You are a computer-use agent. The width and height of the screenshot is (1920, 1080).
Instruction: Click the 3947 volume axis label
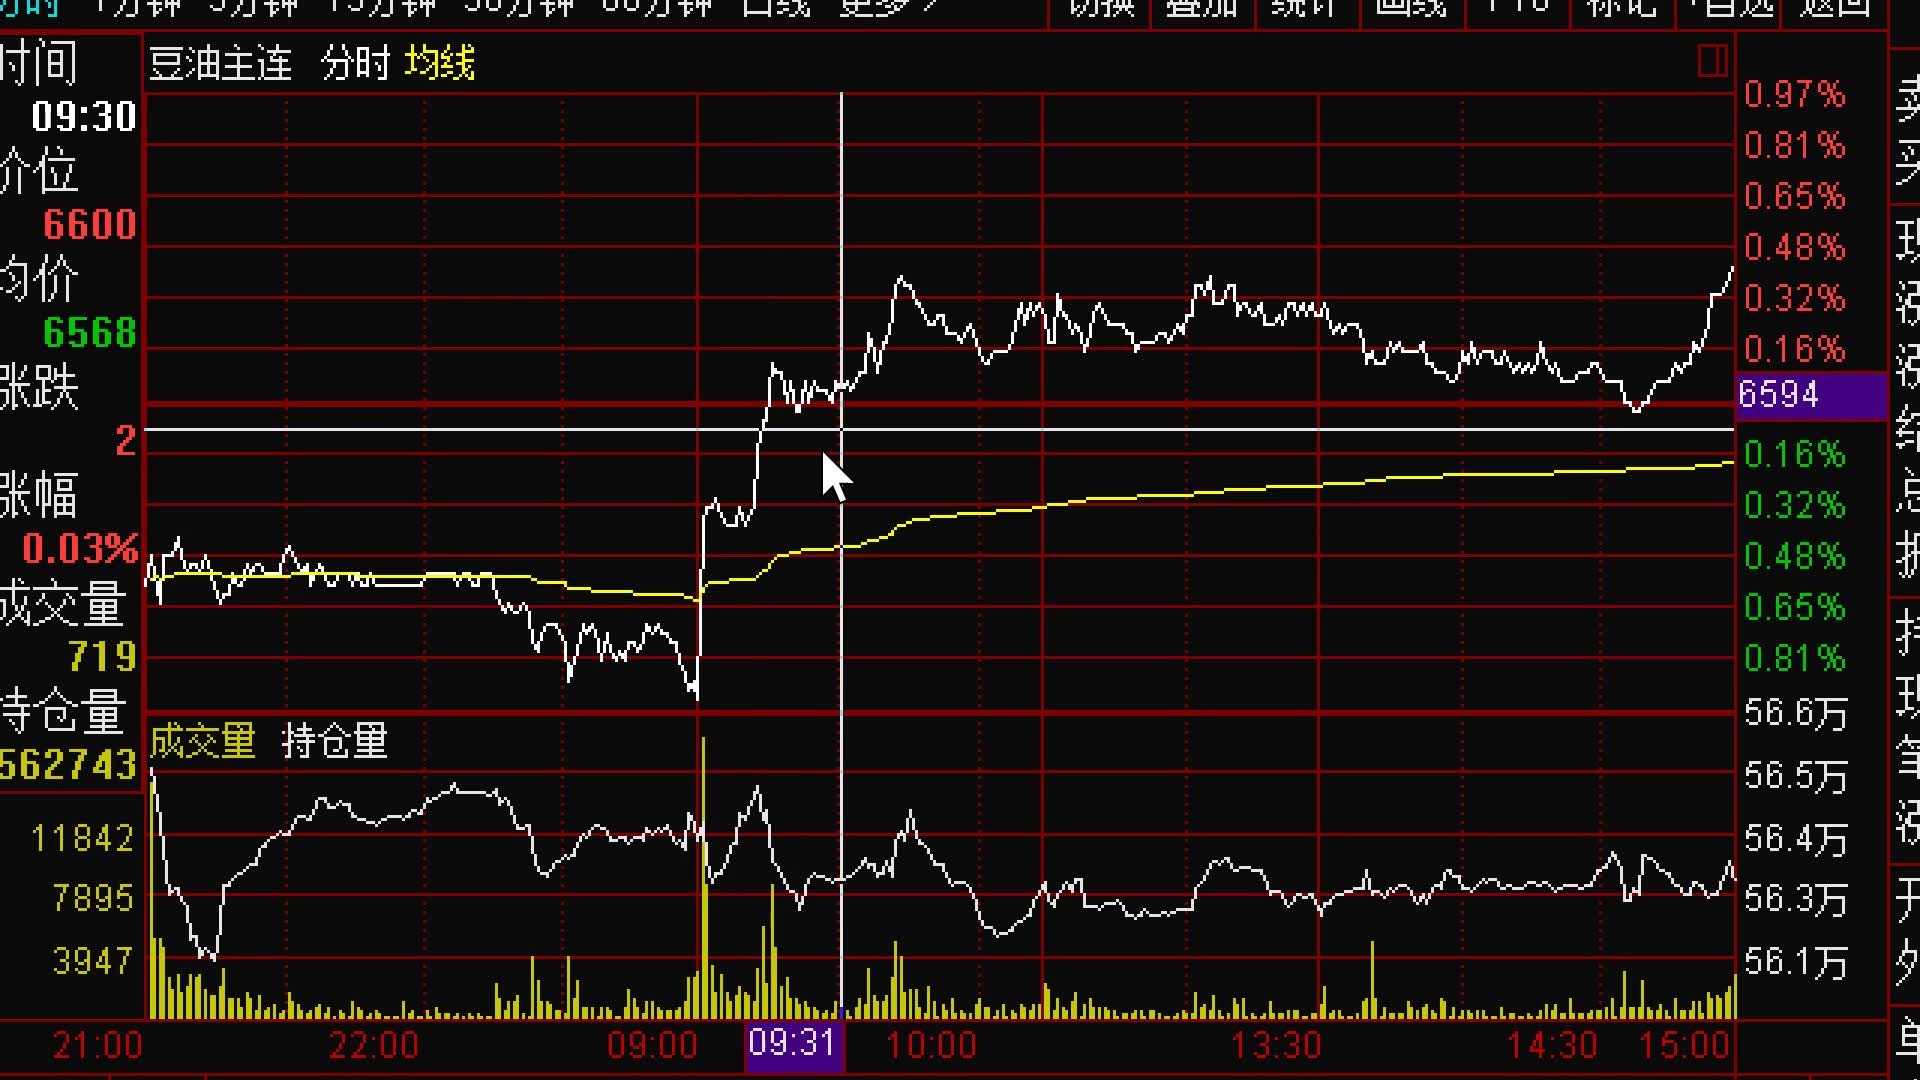coord(92,961)
